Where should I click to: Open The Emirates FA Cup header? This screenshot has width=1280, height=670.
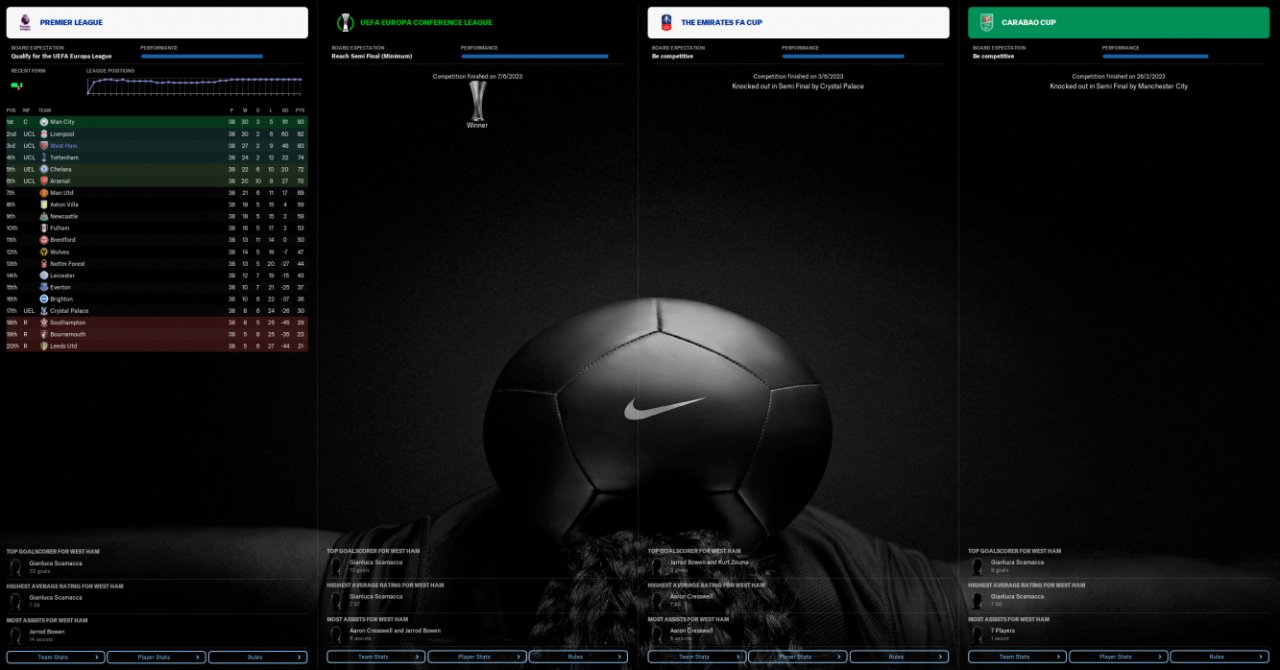click(798, 22)
